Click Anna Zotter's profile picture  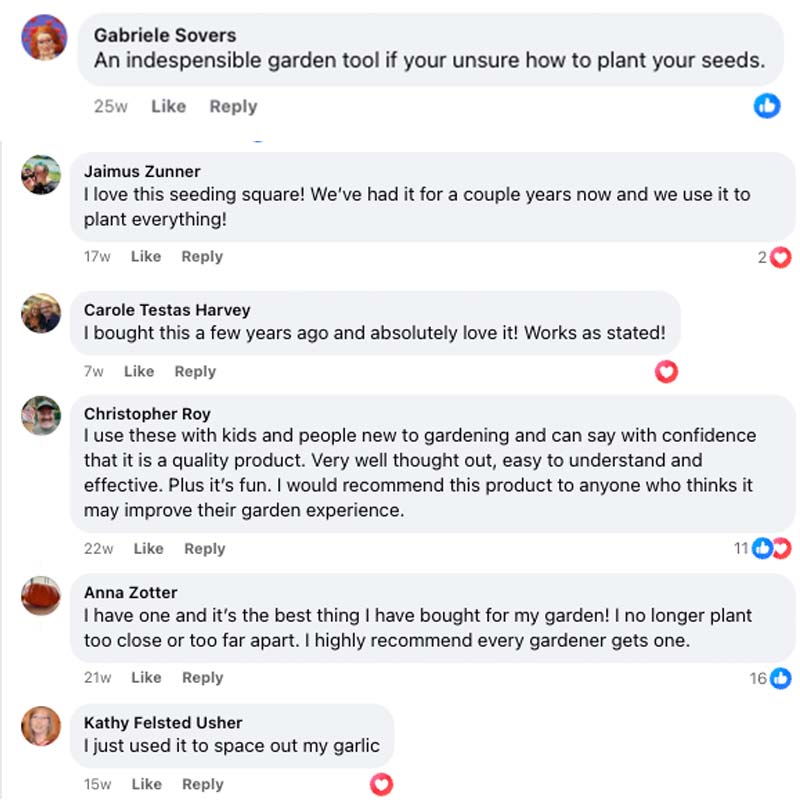point(41,596)
